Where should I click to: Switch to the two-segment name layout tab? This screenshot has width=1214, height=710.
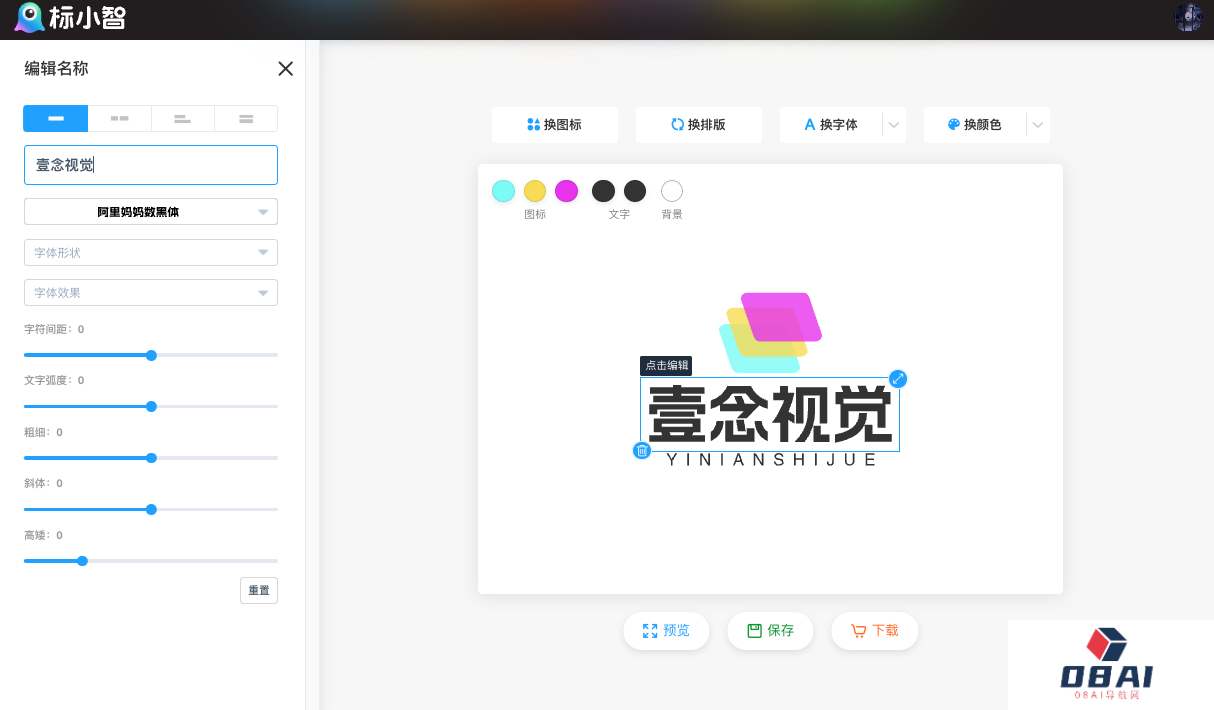tap(121, 118)
